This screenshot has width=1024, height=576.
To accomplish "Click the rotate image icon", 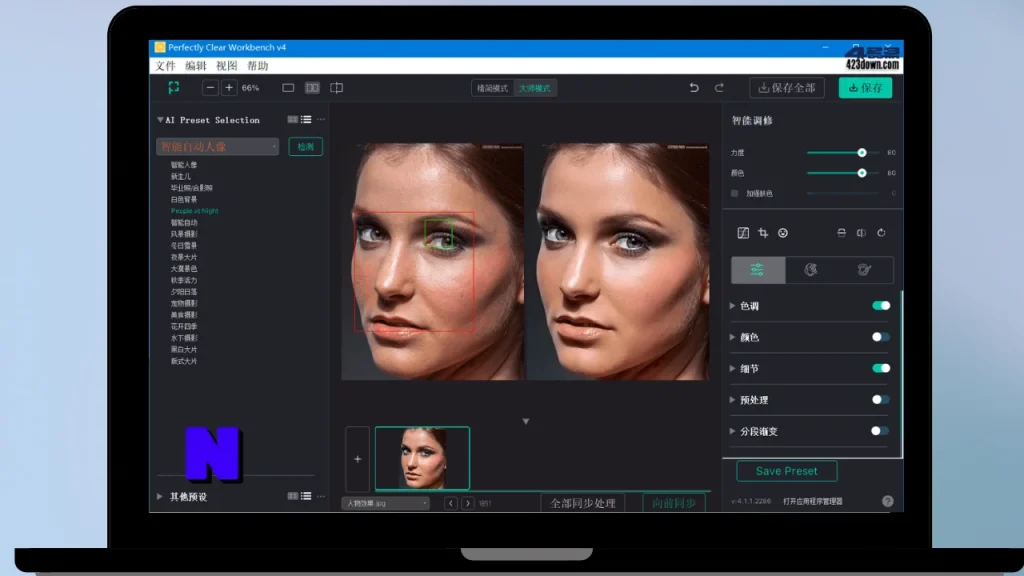I will click(x=881, y=233).
